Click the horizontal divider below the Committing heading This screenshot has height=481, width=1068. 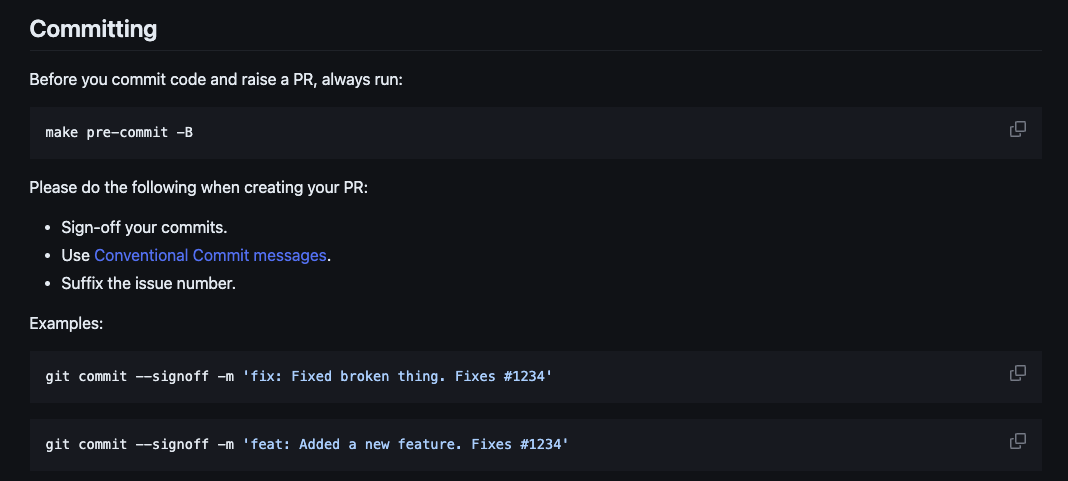click(x=535, y=50)
